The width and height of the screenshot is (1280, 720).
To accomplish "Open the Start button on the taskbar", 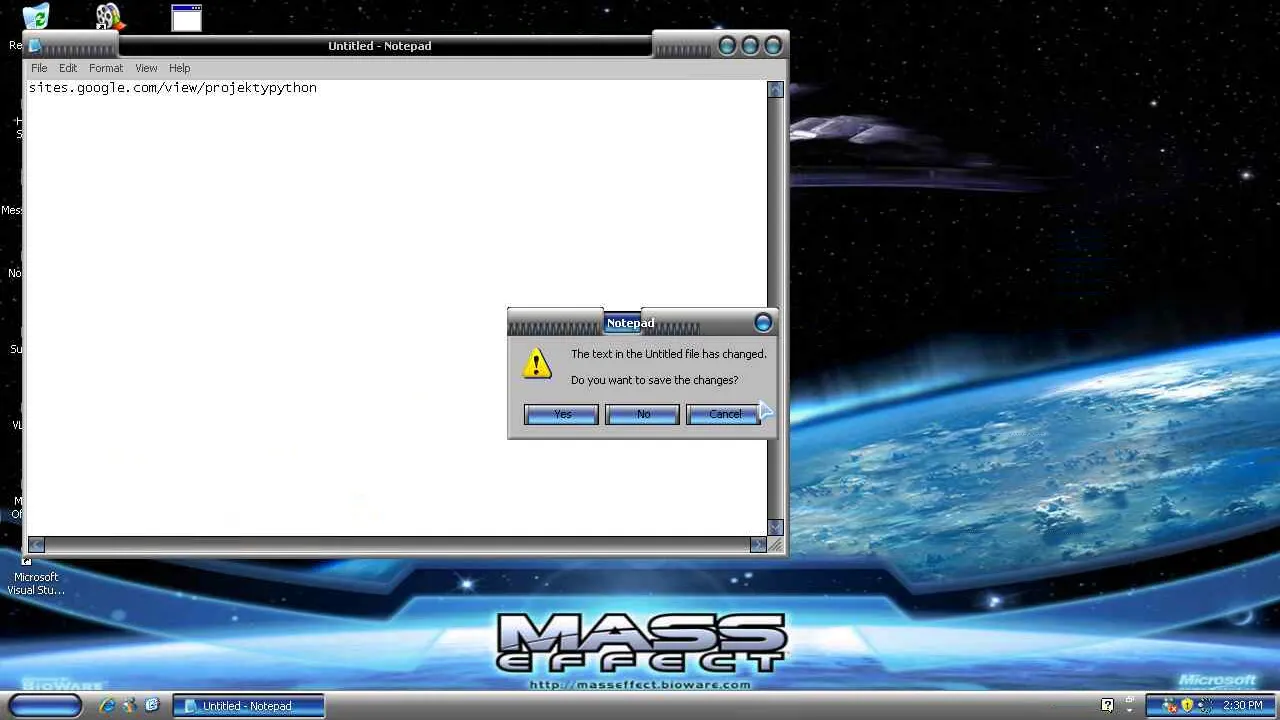I will click(45, 706).
